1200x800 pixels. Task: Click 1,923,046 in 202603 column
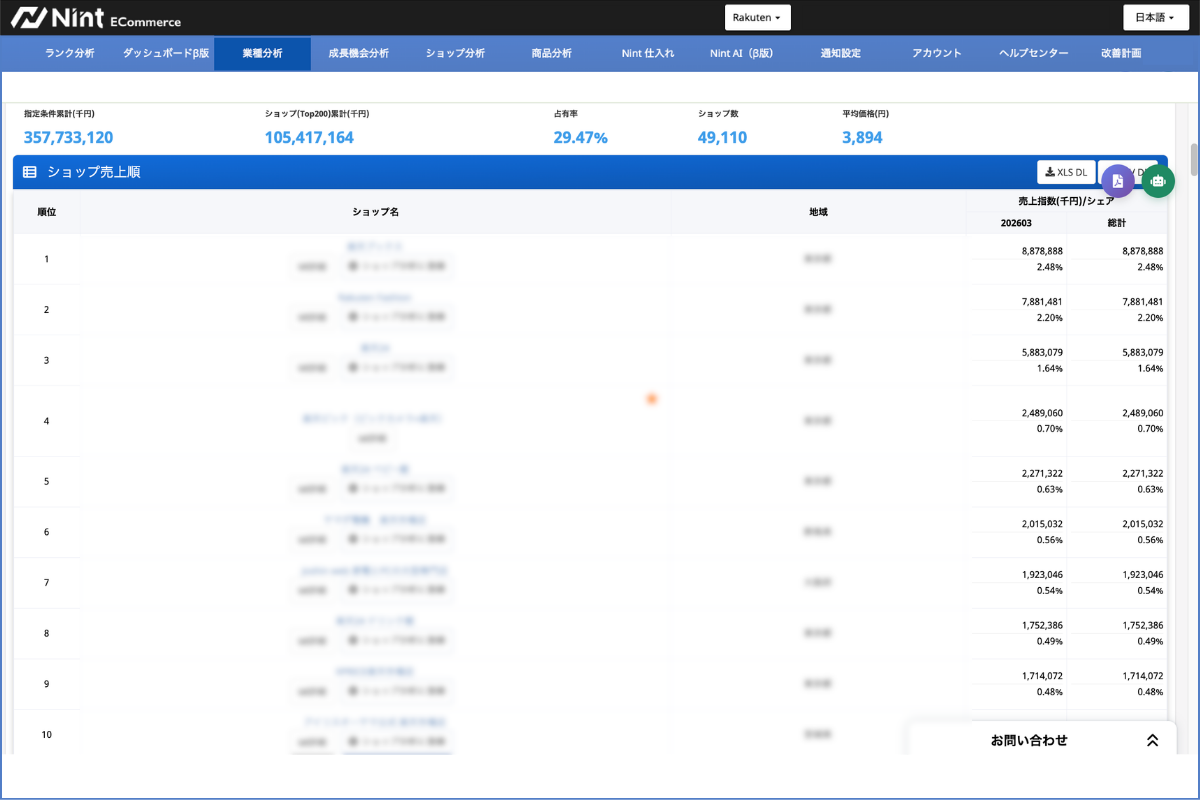tap(1042, 574)
